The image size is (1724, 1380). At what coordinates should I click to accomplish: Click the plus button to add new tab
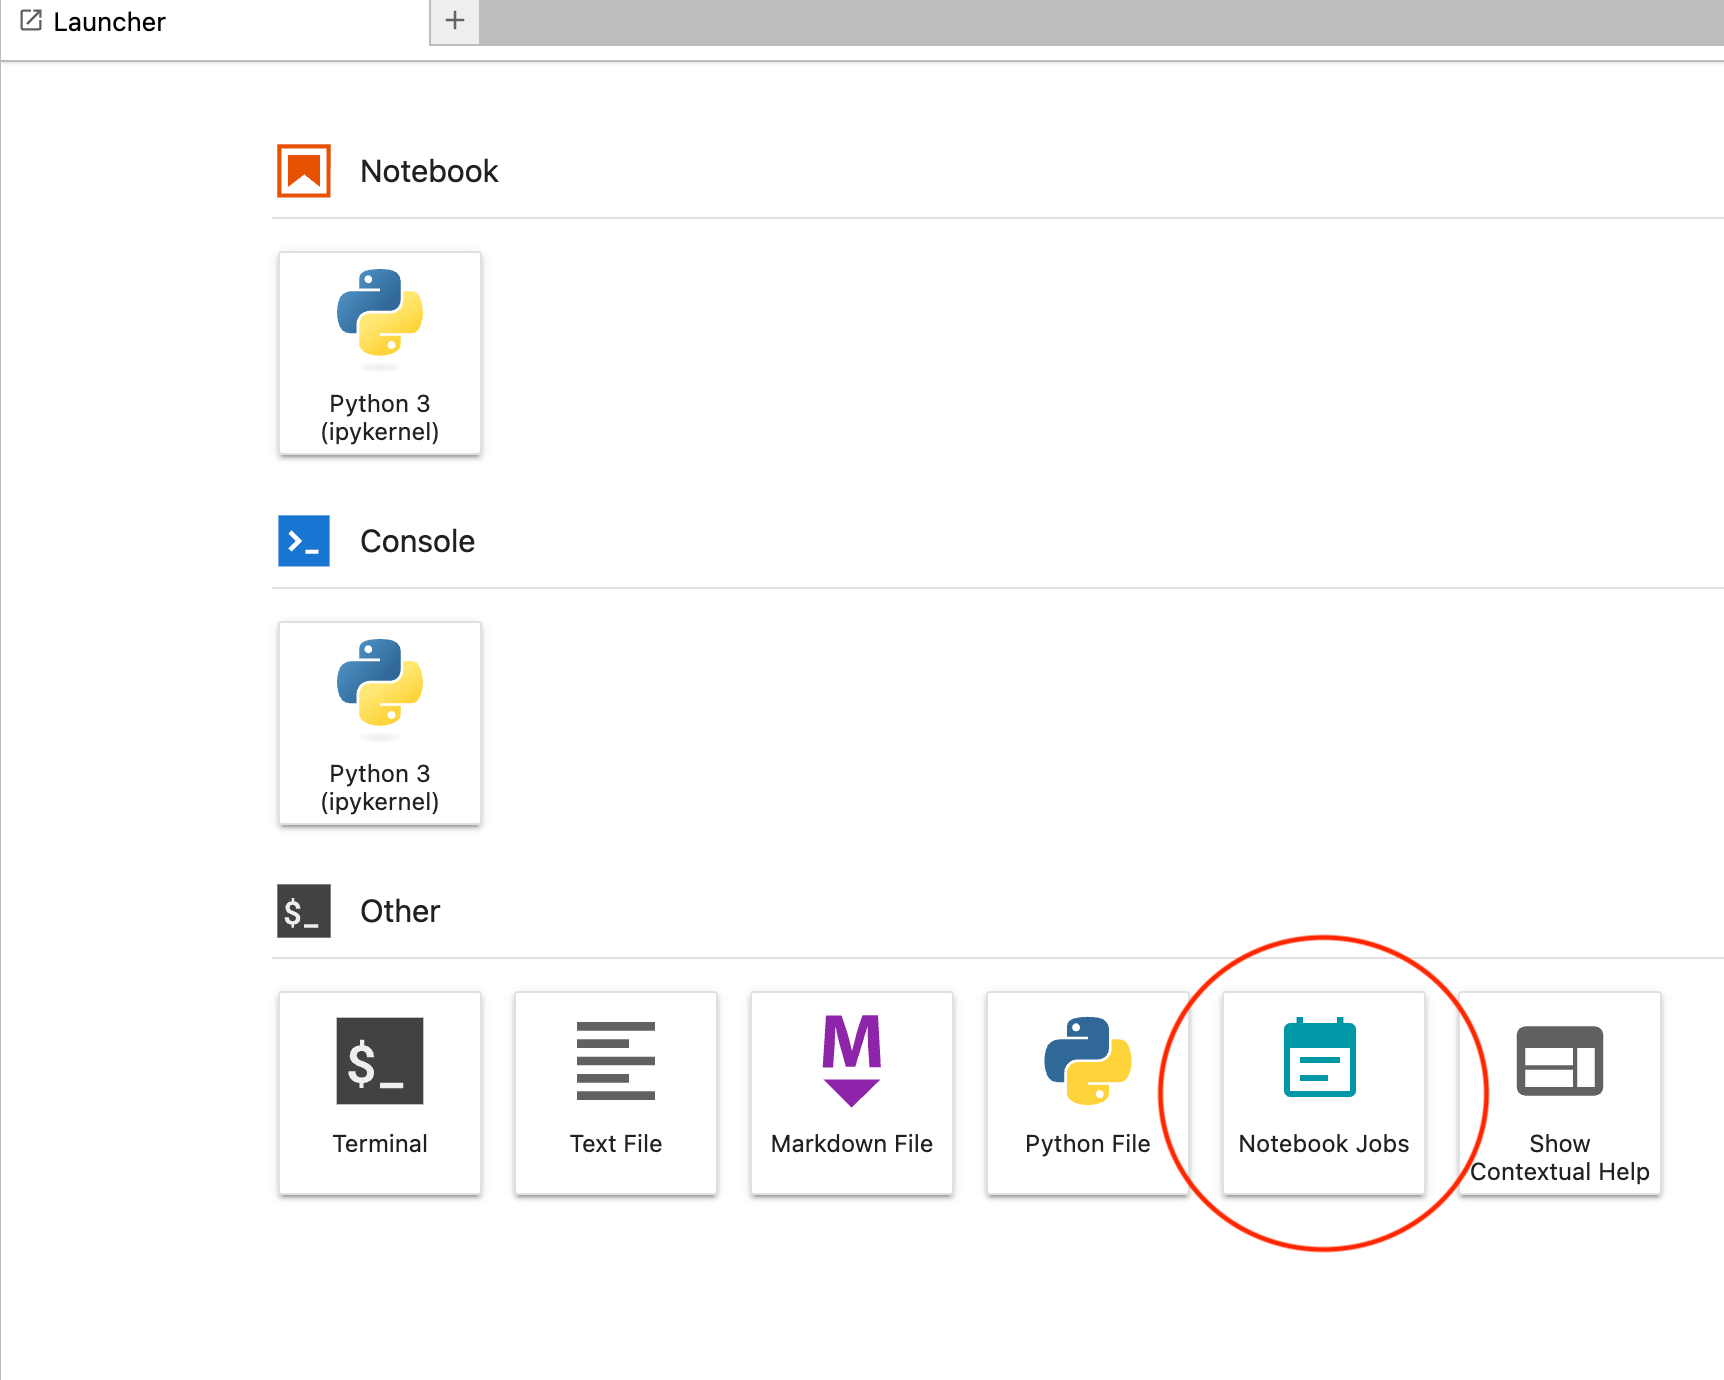point(455,21)
